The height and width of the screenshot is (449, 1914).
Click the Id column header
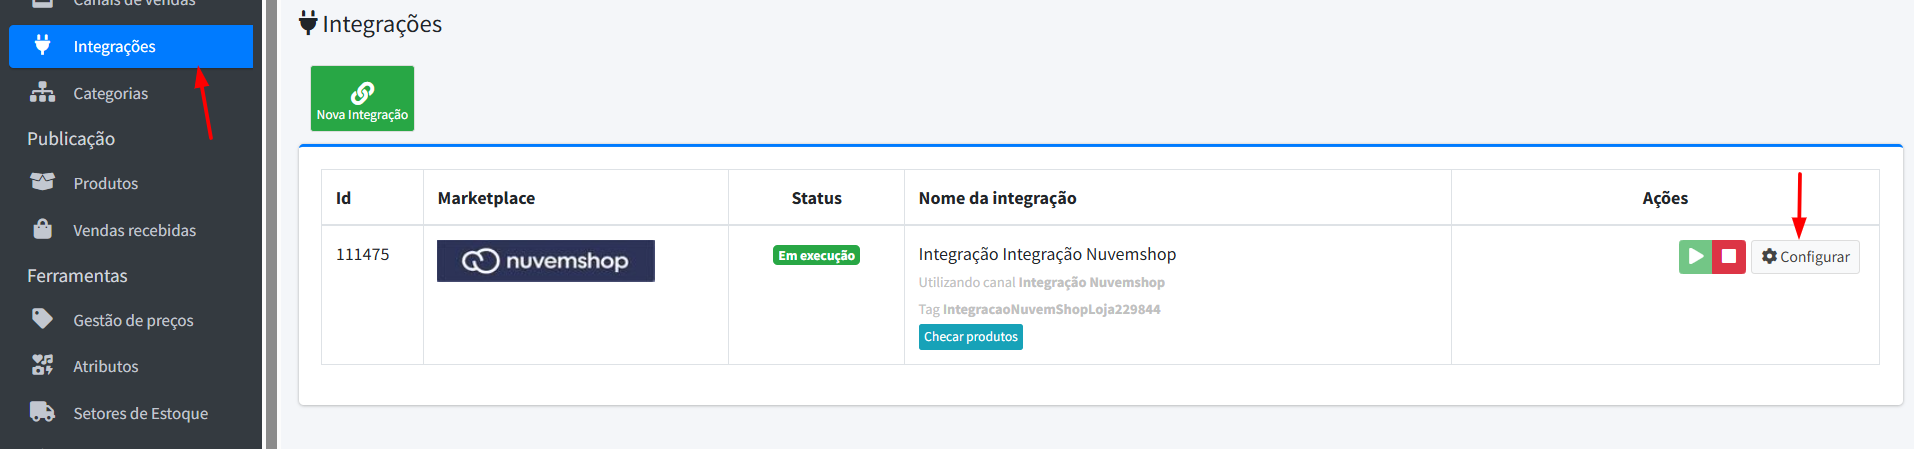(344, 198)
